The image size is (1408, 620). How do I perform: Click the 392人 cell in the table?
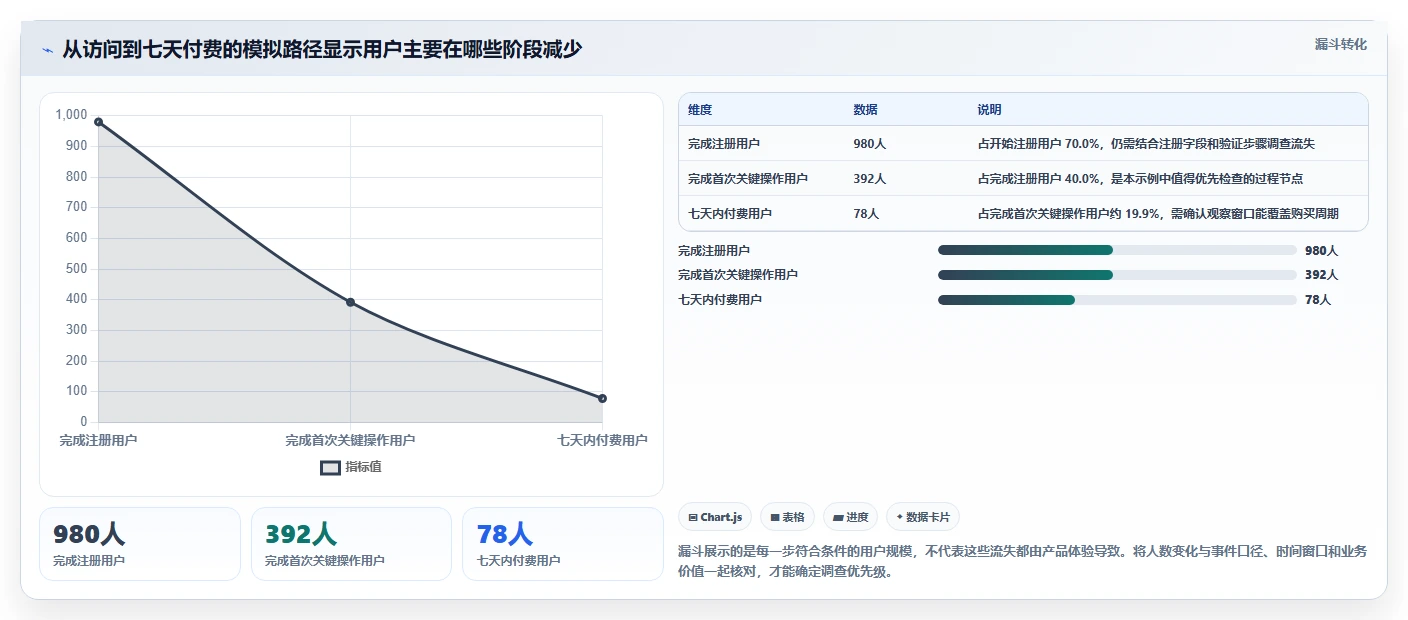[x=869, y=179]
